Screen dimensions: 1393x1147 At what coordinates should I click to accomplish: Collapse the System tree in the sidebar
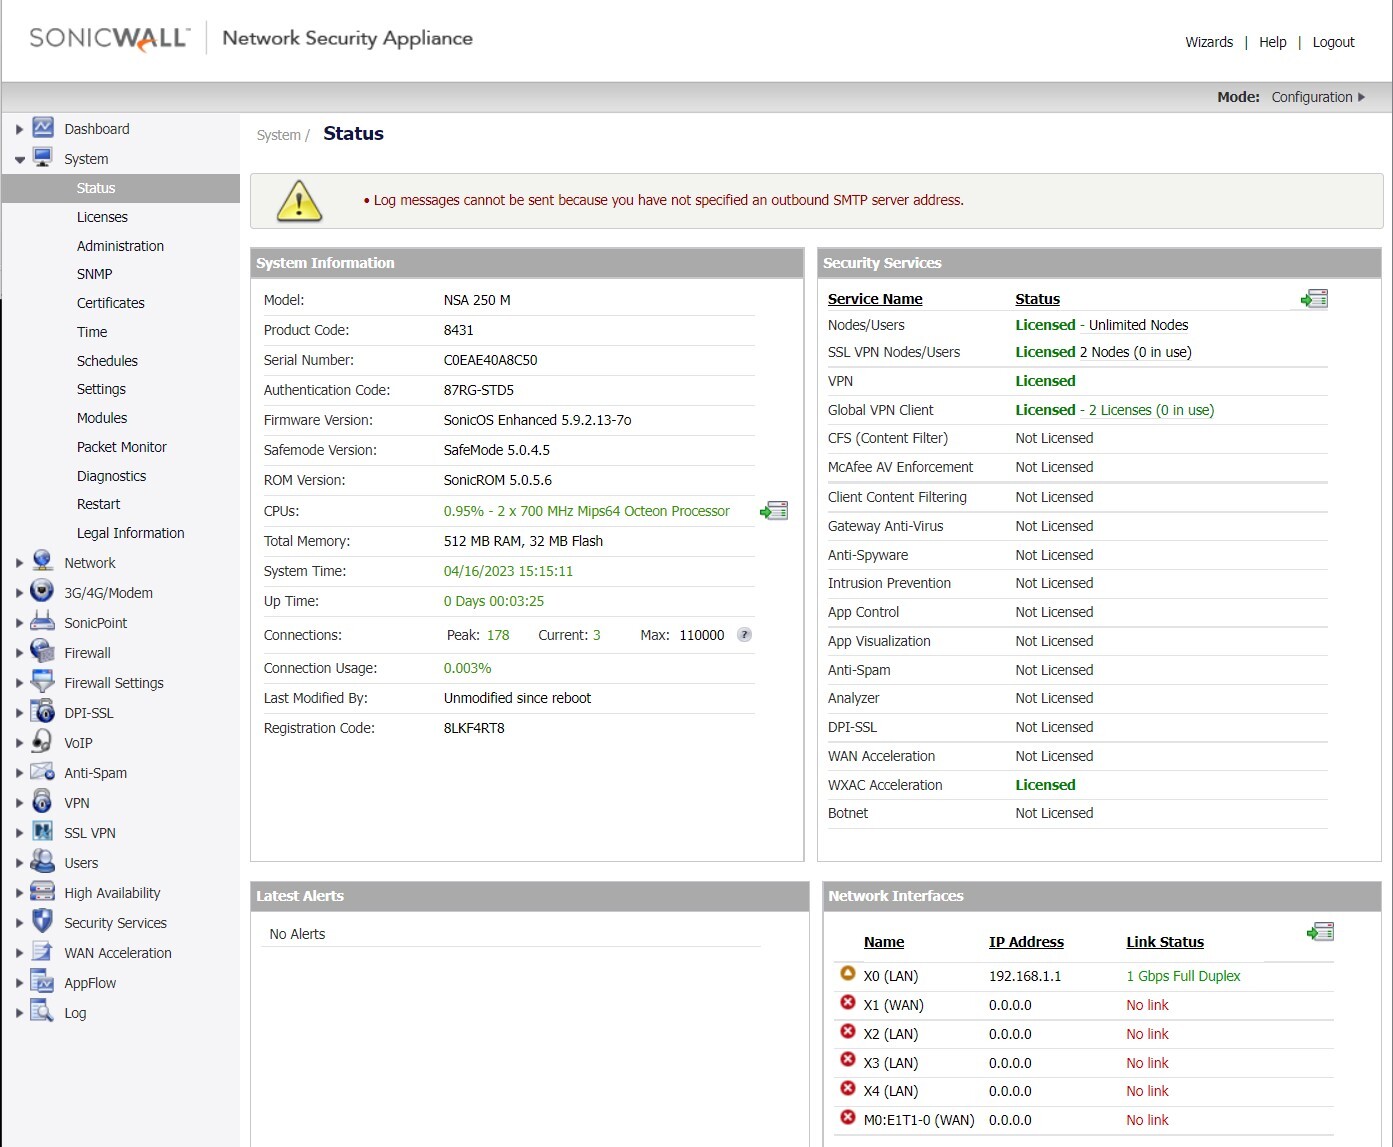coord(19,158)
